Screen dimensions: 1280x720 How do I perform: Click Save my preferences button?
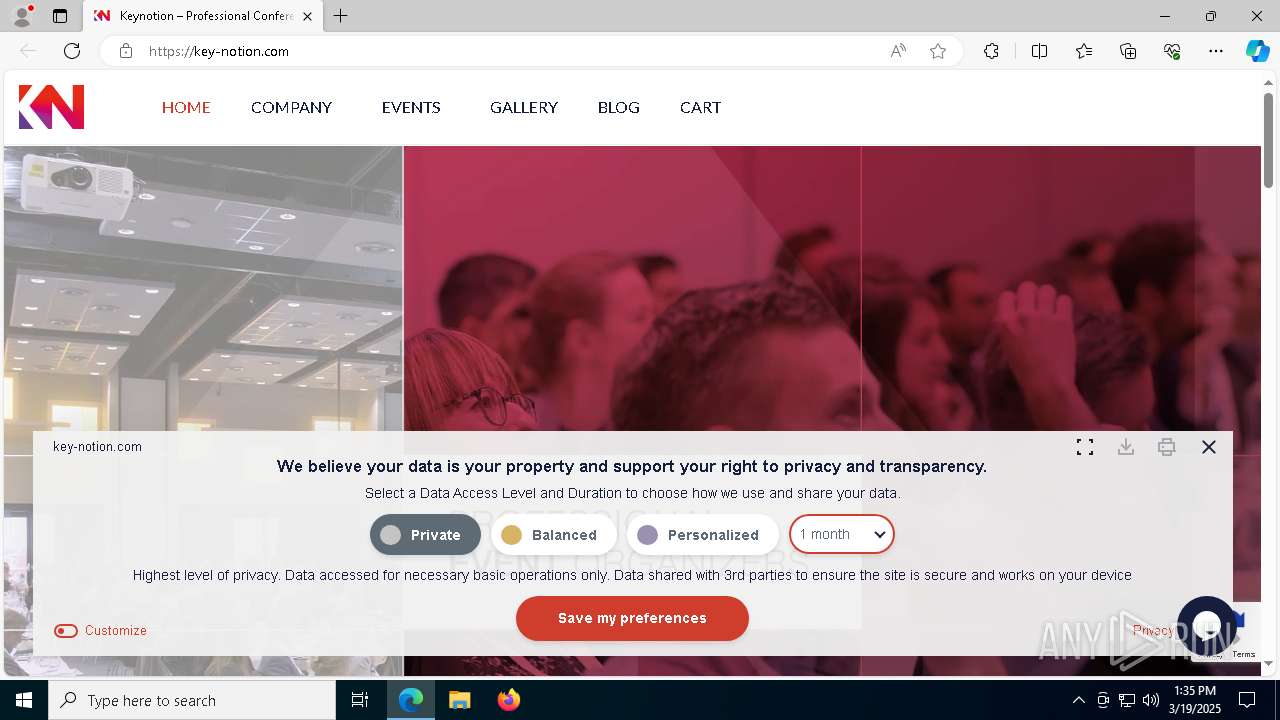632,618
